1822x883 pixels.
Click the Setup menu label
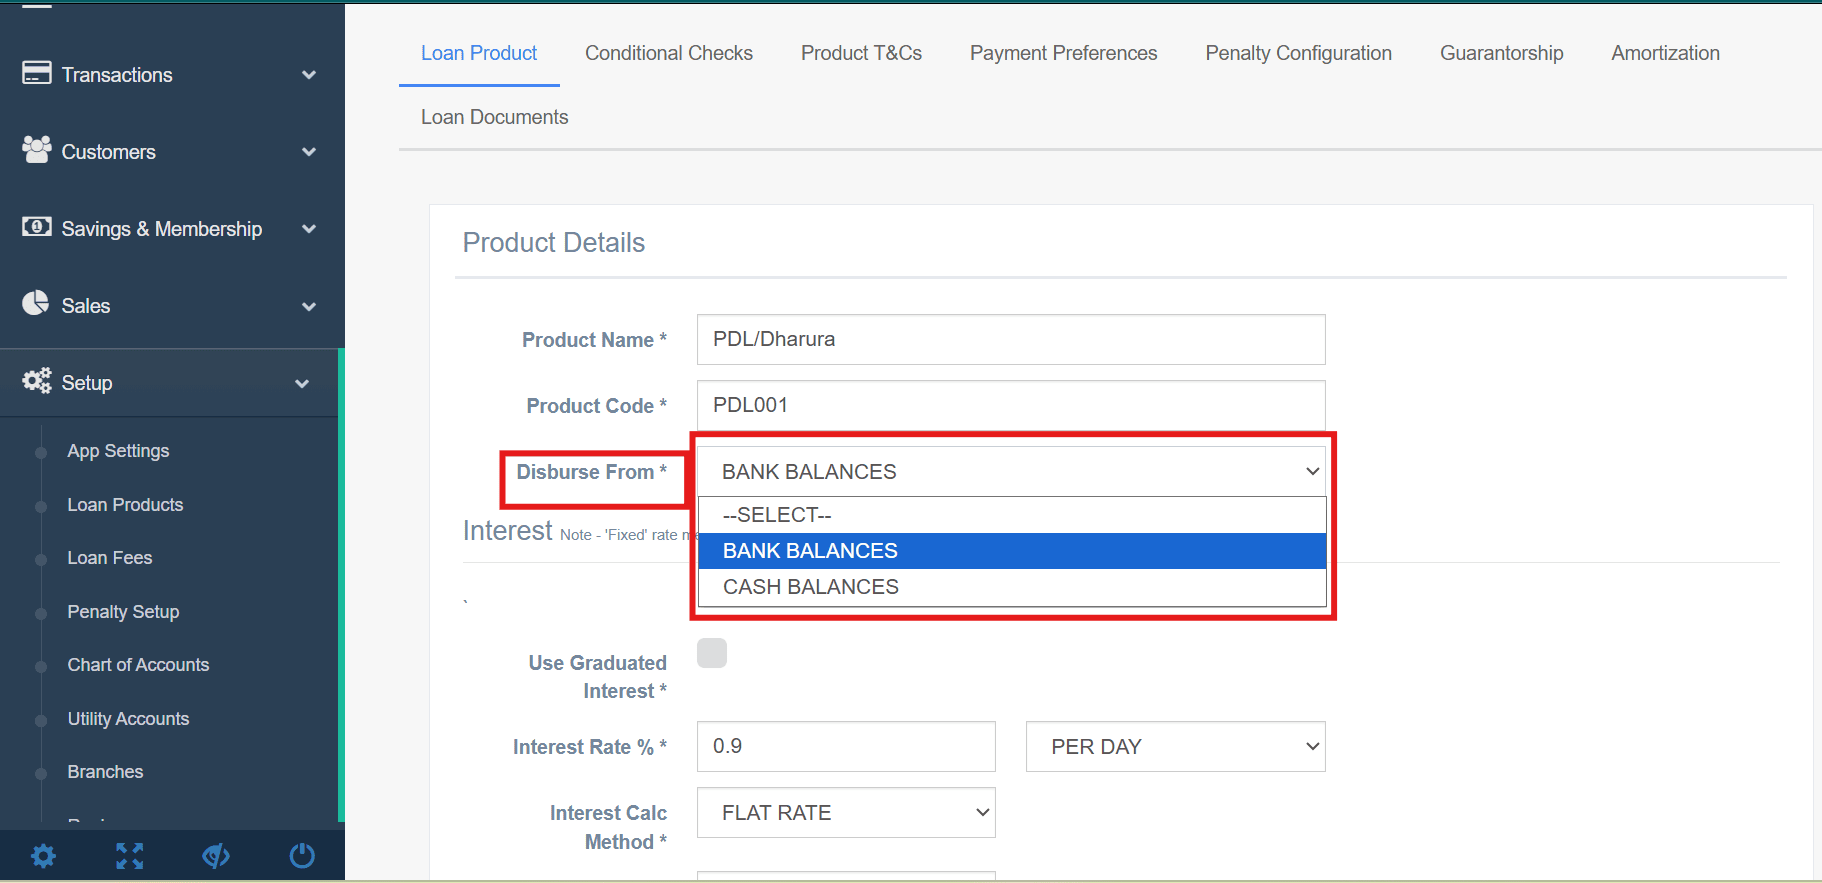tap(87, 383)
